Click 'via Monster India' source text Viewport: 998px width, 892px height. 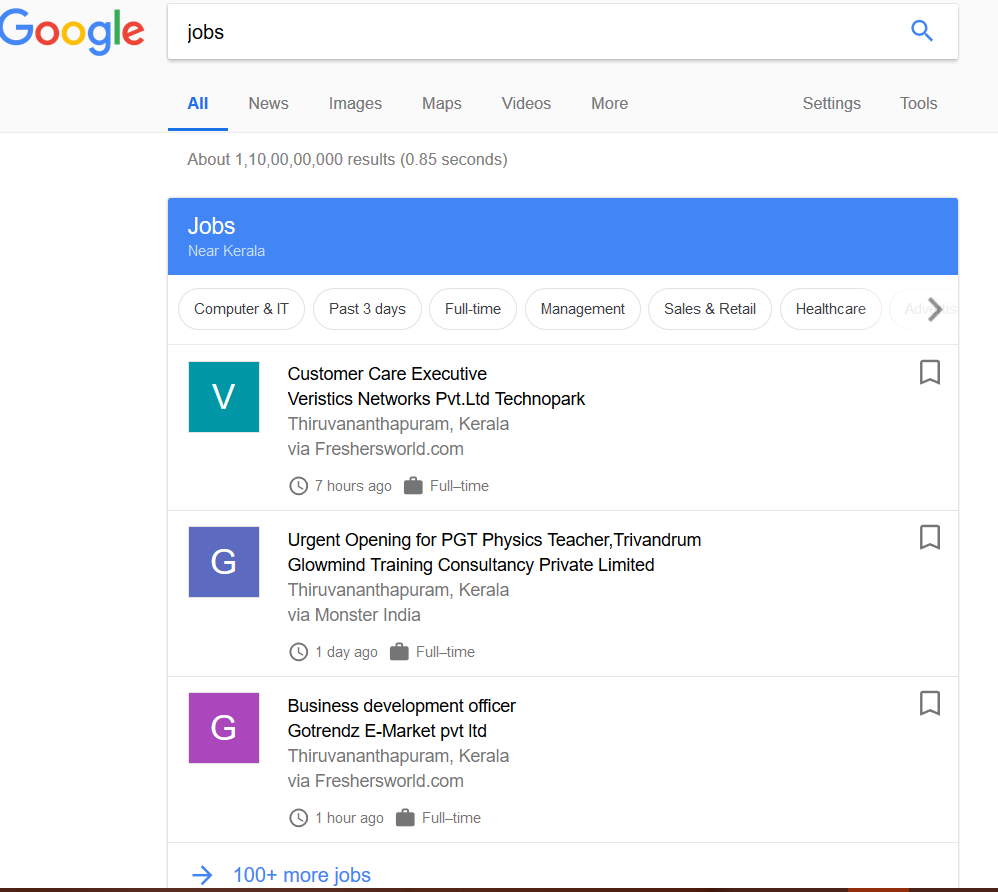(354, 615)
